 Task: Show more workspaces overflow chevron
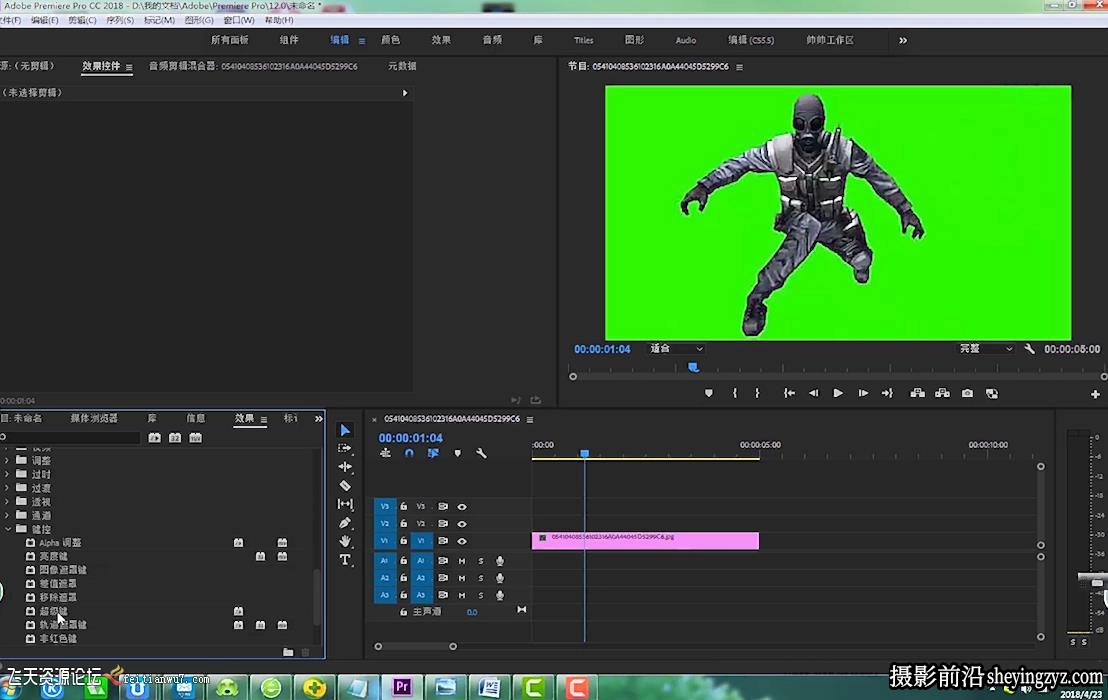click(x=902, y=40)
